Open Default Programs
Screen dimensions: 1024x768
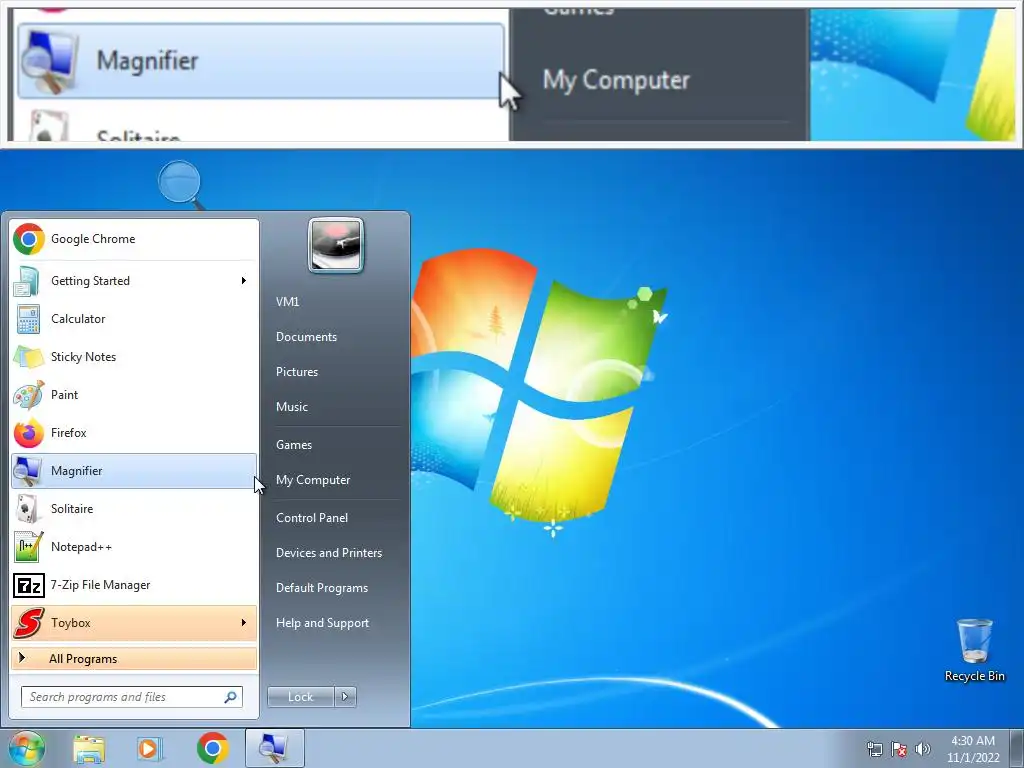tap(322, 588)
